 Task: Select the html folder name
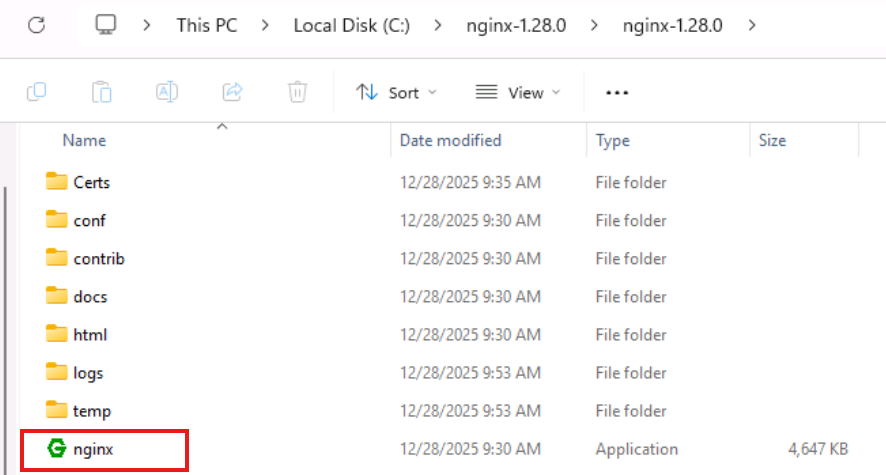pos(90,334)
